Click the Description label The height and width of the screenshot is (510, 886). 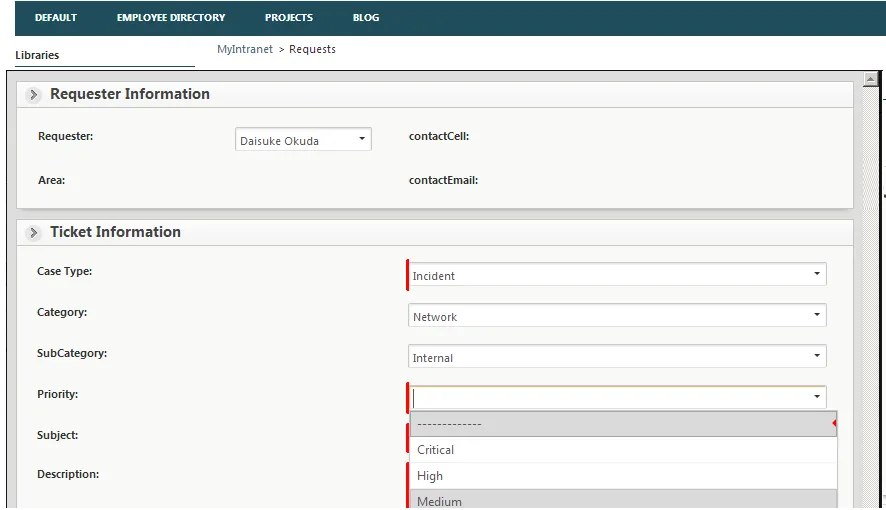(x=68, y=474)
